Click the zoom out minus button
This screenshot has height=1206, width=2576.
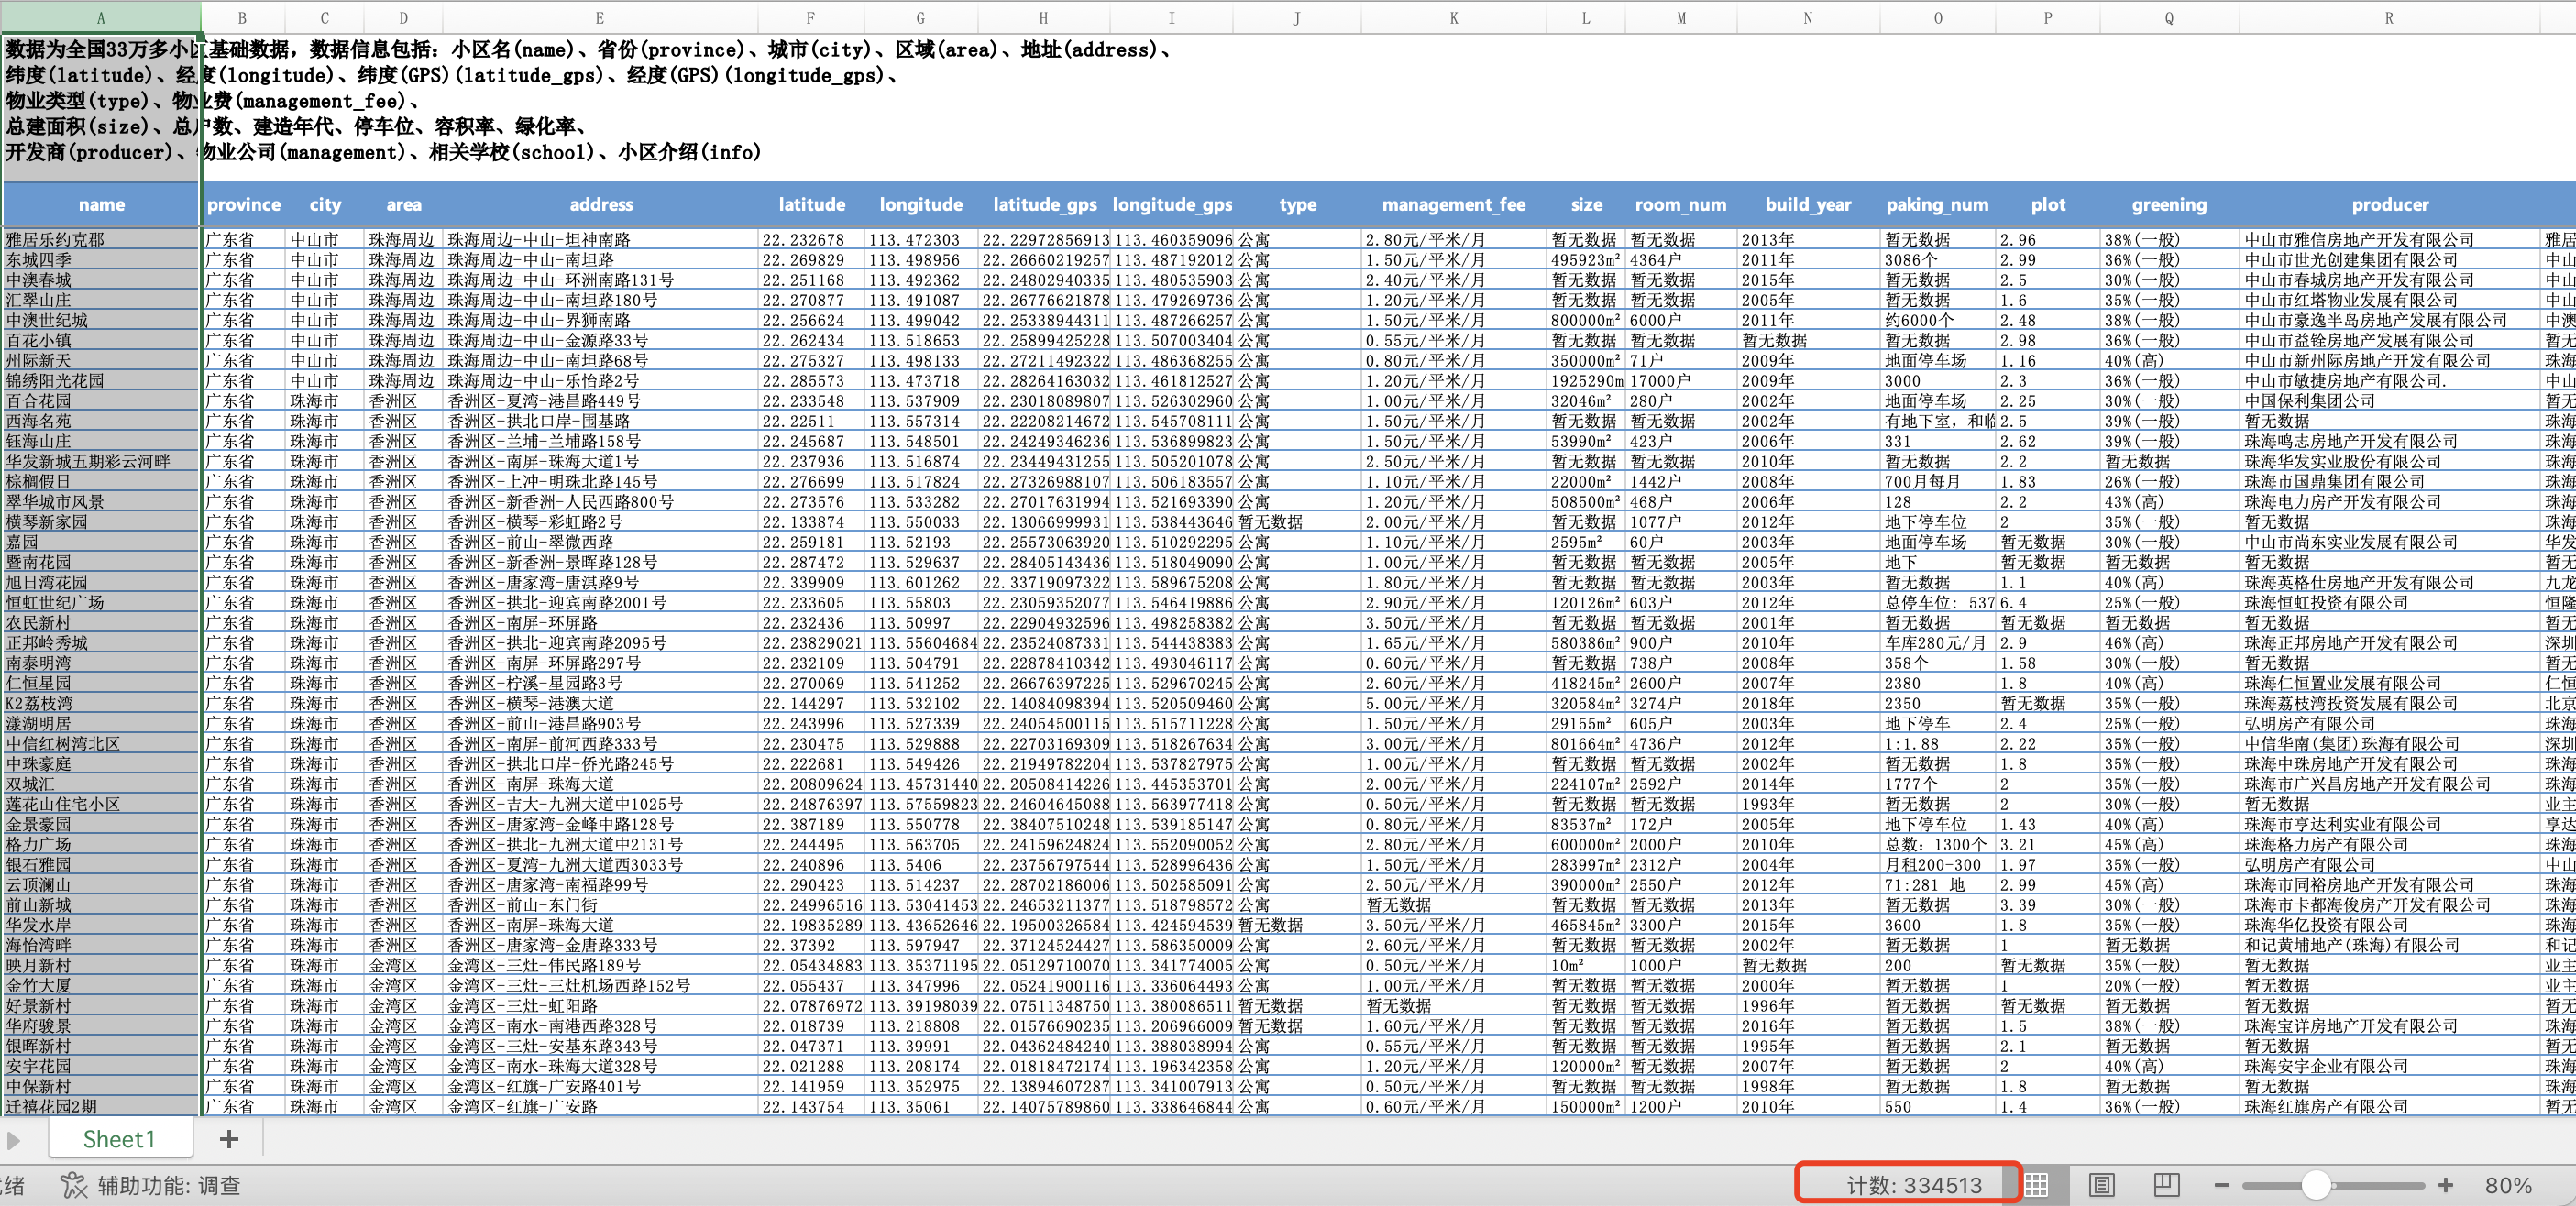[2221, 1185]
